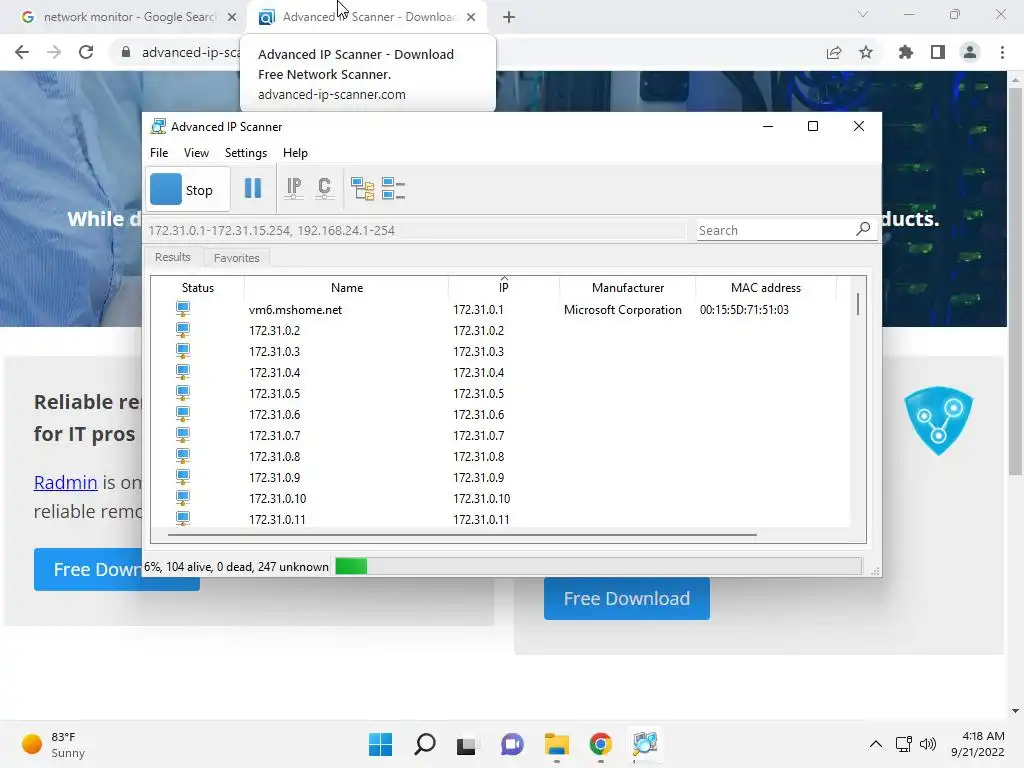Click the left Free Download button on webpage

88,569
